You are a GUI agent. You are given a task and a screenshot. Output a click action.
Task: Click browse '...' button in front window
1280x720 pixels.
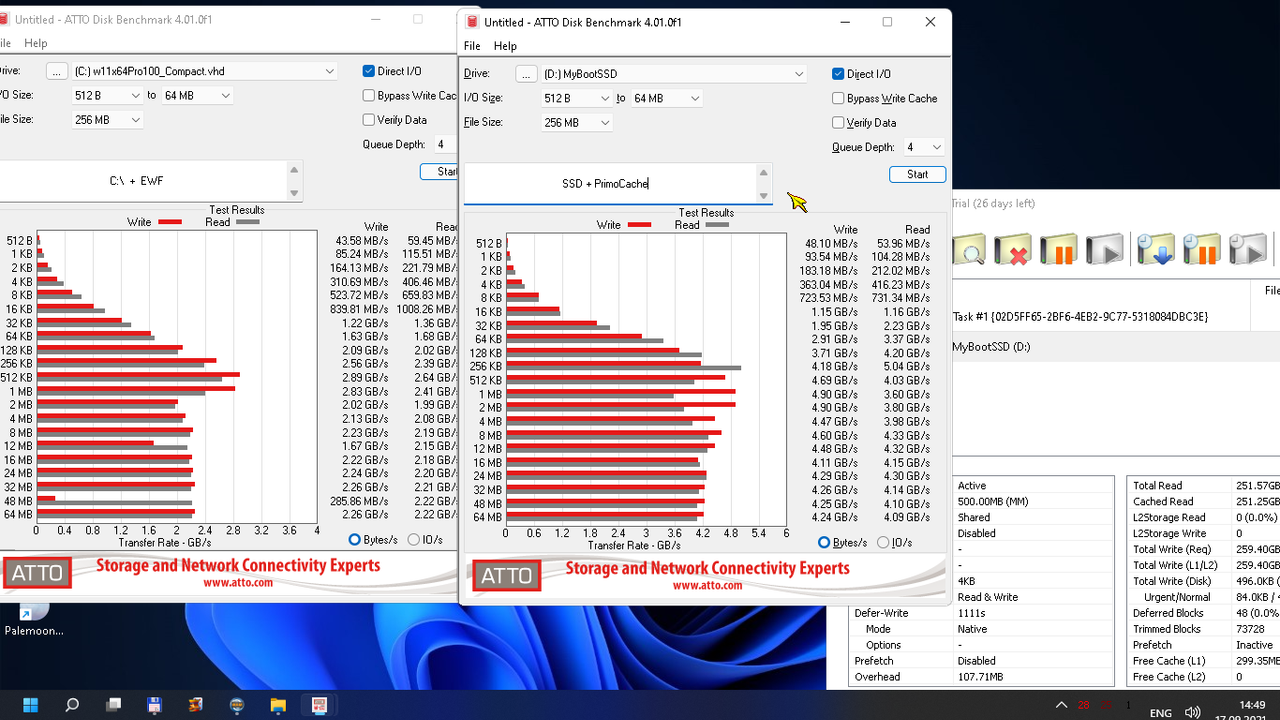tap(526, 74)
